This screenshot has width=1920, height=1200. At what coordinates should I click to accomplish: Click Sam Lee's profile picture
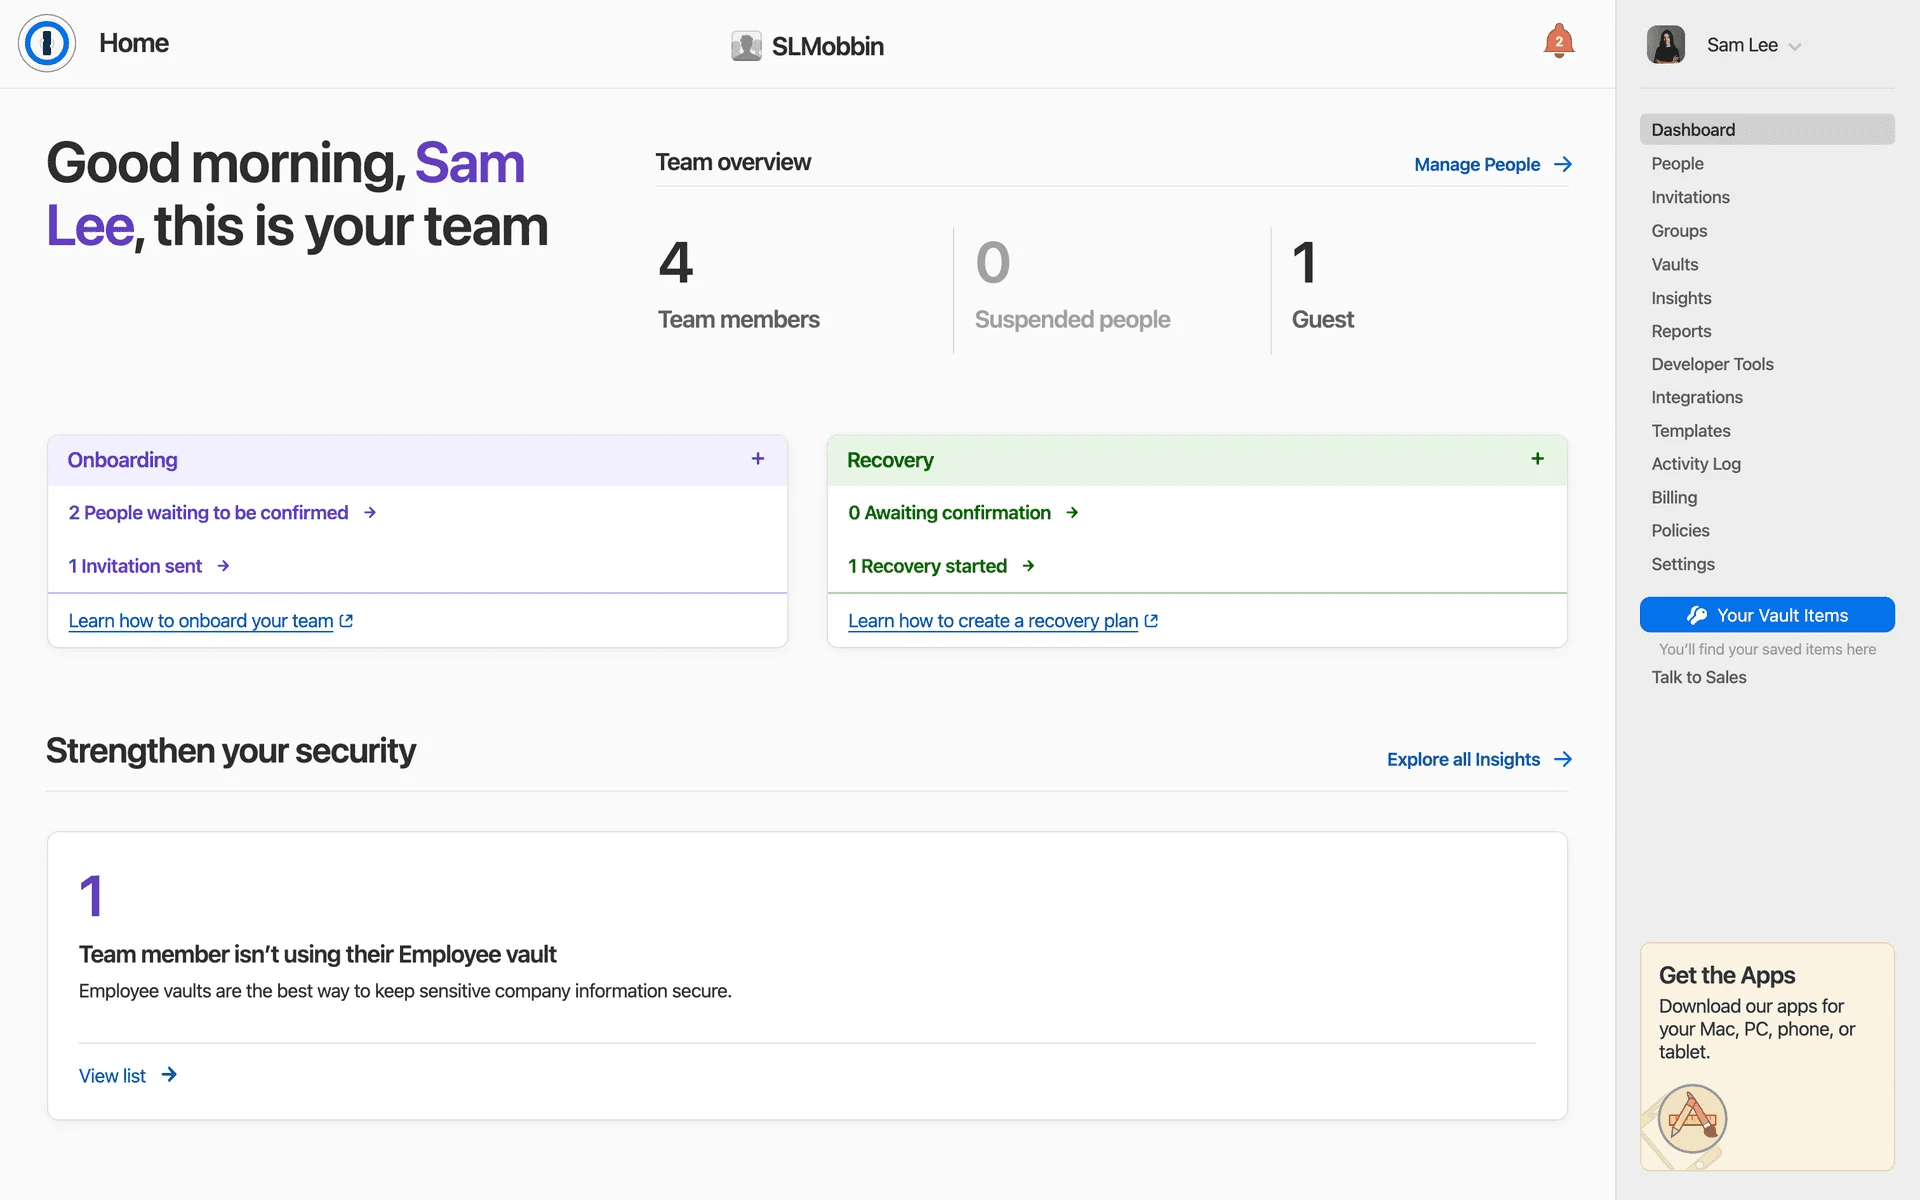(1666, 45)
